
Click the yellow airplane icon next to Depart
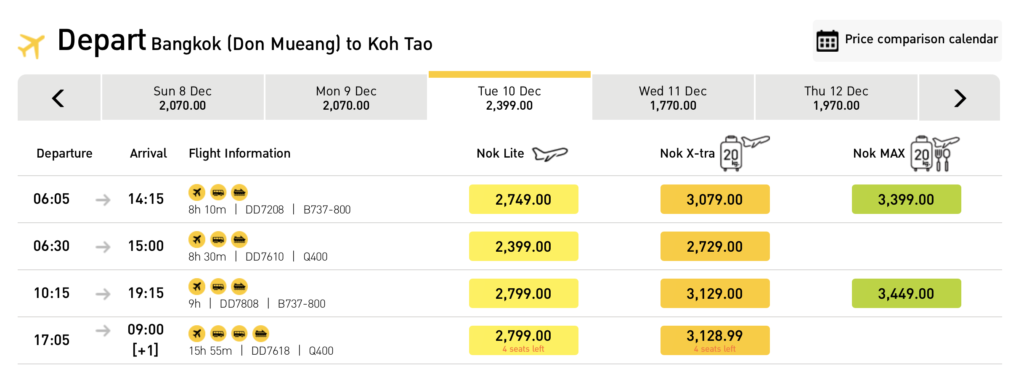[31, 45]
